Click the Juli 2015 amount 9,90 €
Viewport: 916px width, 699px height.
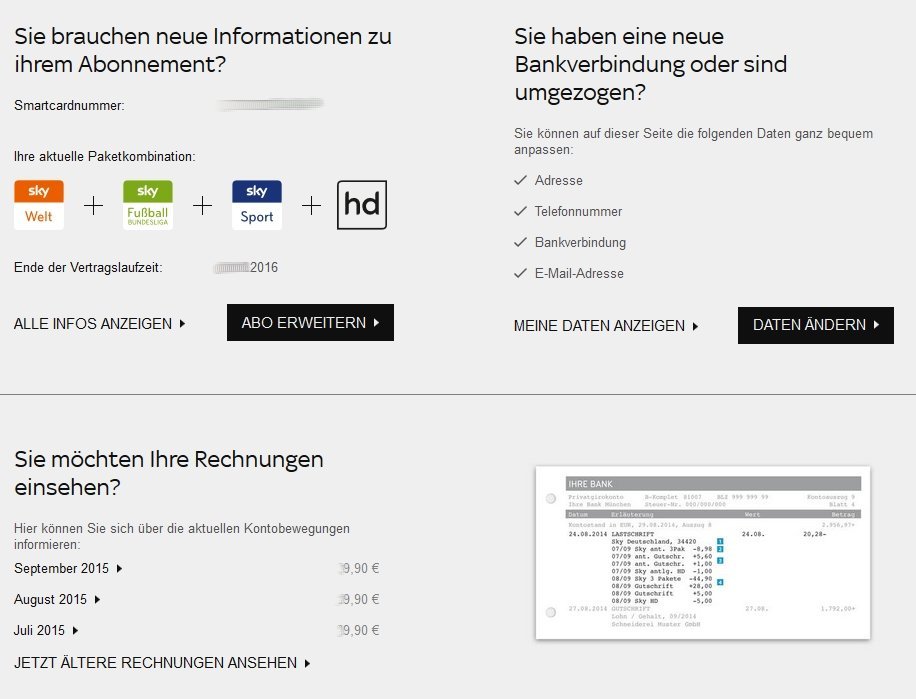359,630
